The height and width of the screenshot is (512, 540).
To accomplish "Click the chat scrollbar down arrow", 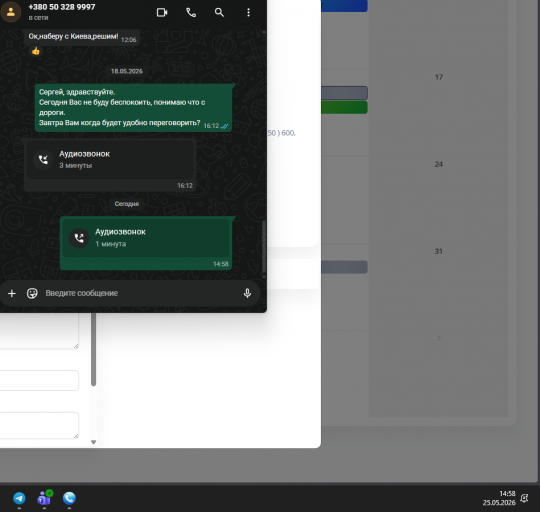I will coord(264,276).
